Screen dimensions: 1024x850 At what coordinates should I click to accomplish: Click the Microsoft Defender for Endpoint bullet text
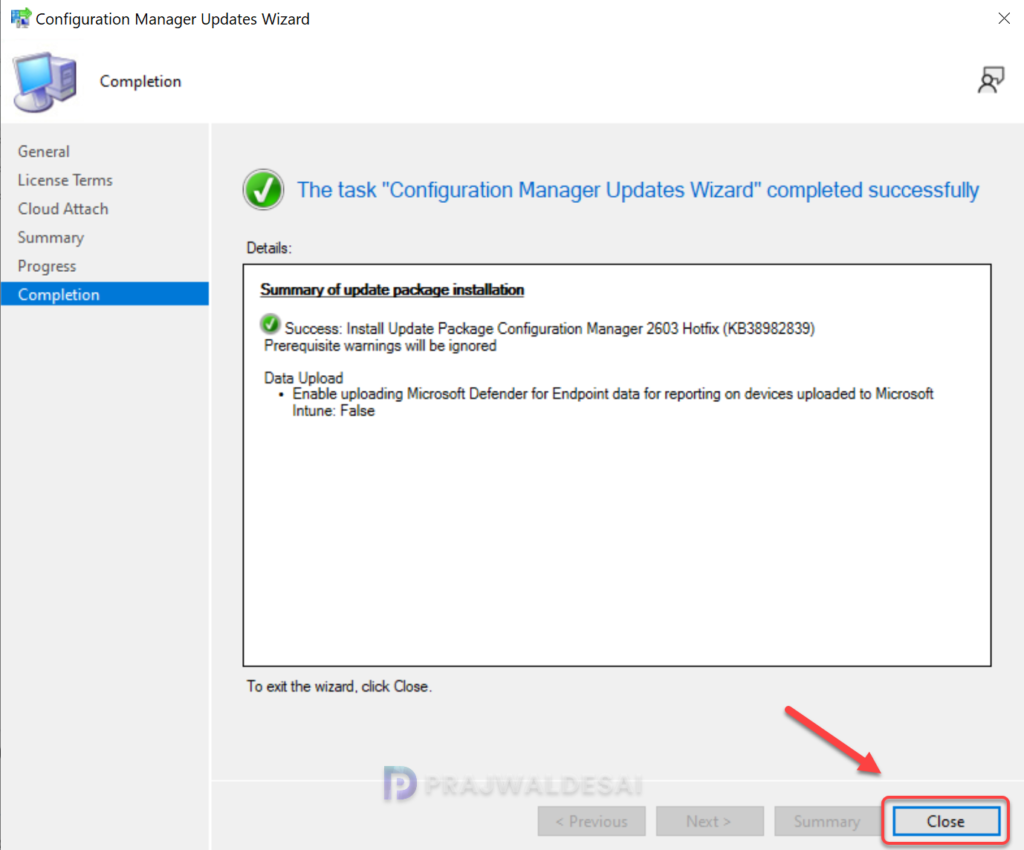pyautogui.click(x=613, y=402)
